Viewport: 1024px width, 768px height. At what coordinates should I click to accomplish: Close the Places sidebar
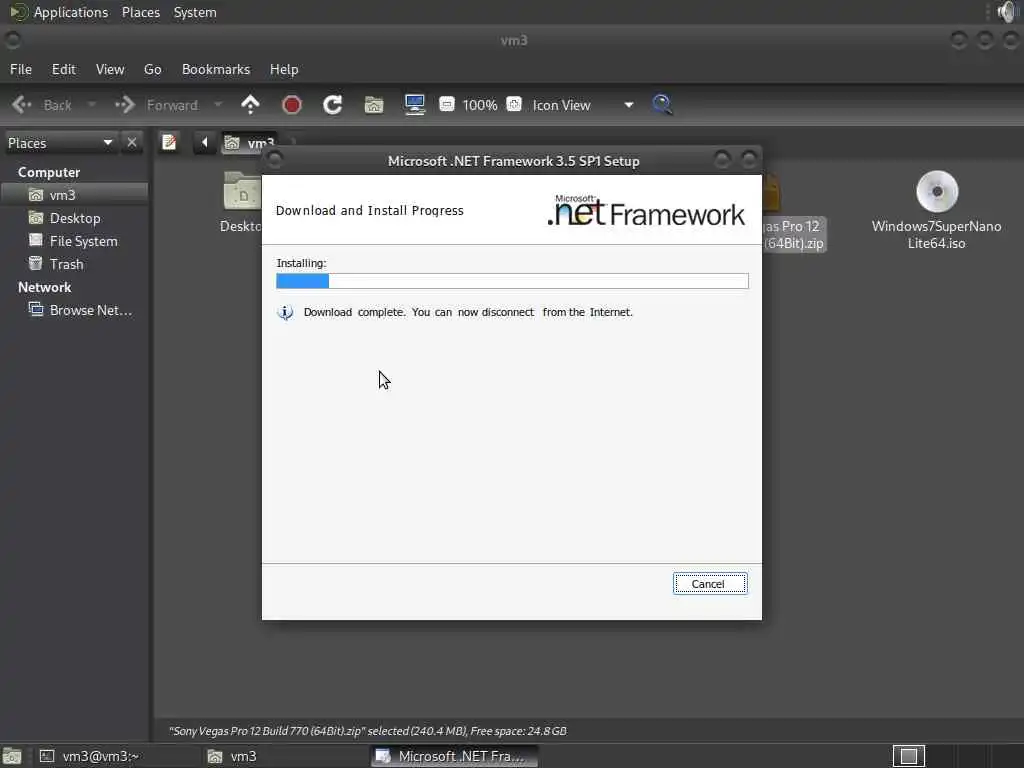point(132,142)
